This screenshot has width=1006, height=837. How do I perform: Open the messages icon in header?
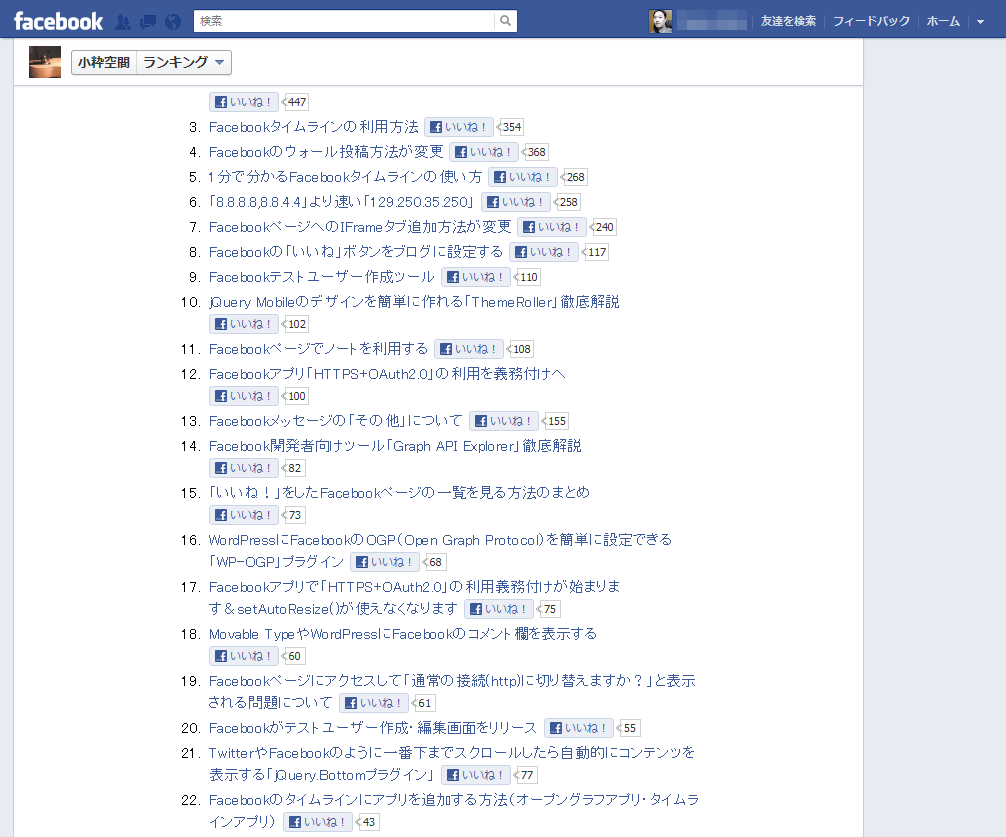(x=148, y=22)
